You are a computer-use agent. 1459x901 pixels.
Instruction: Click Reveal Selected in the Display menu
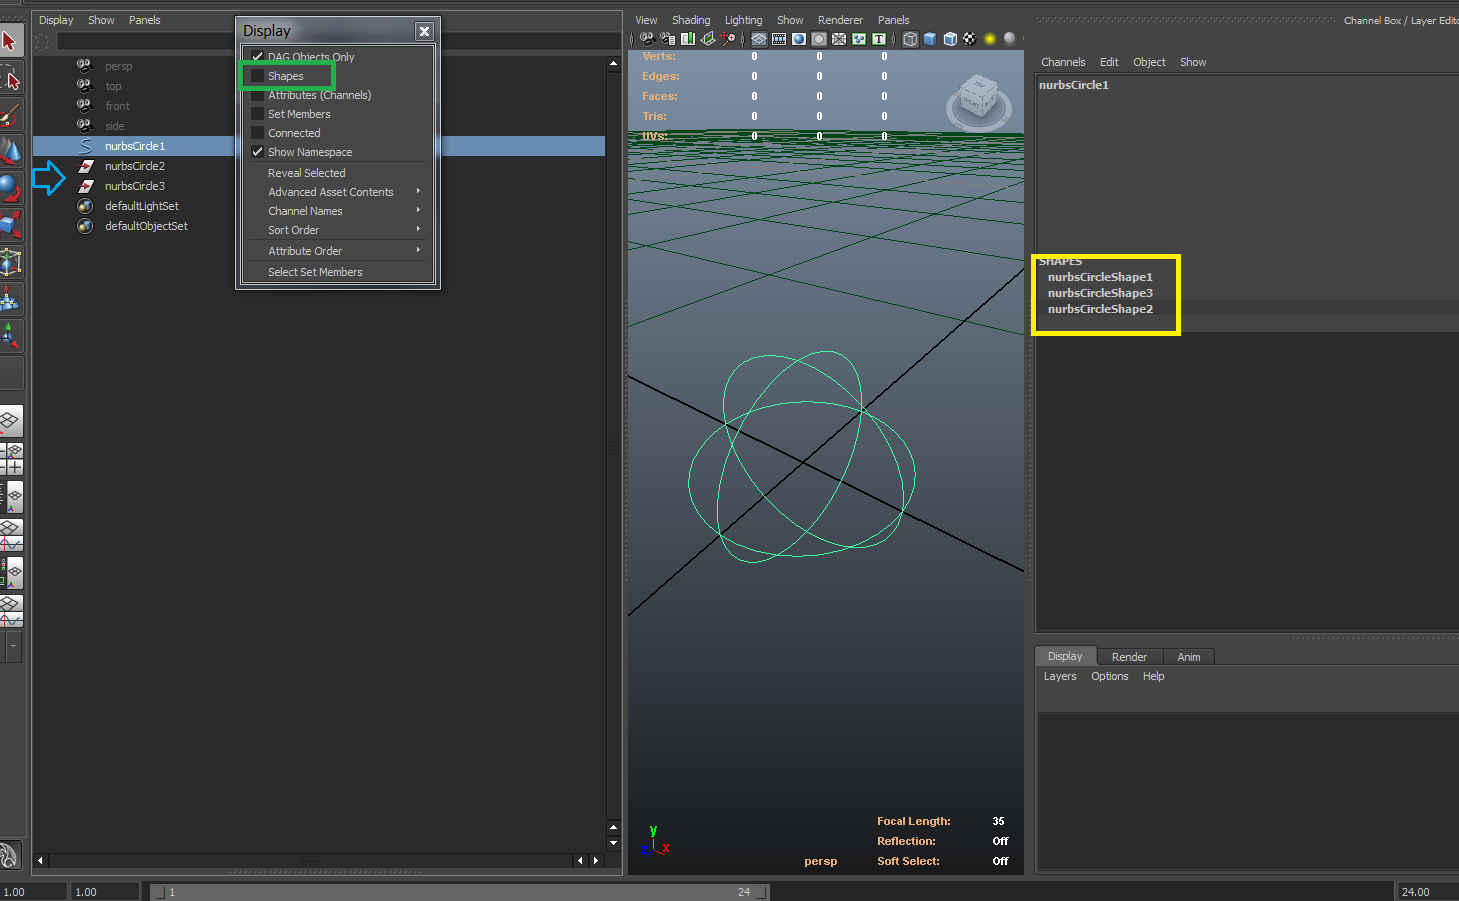pos(306,173)
